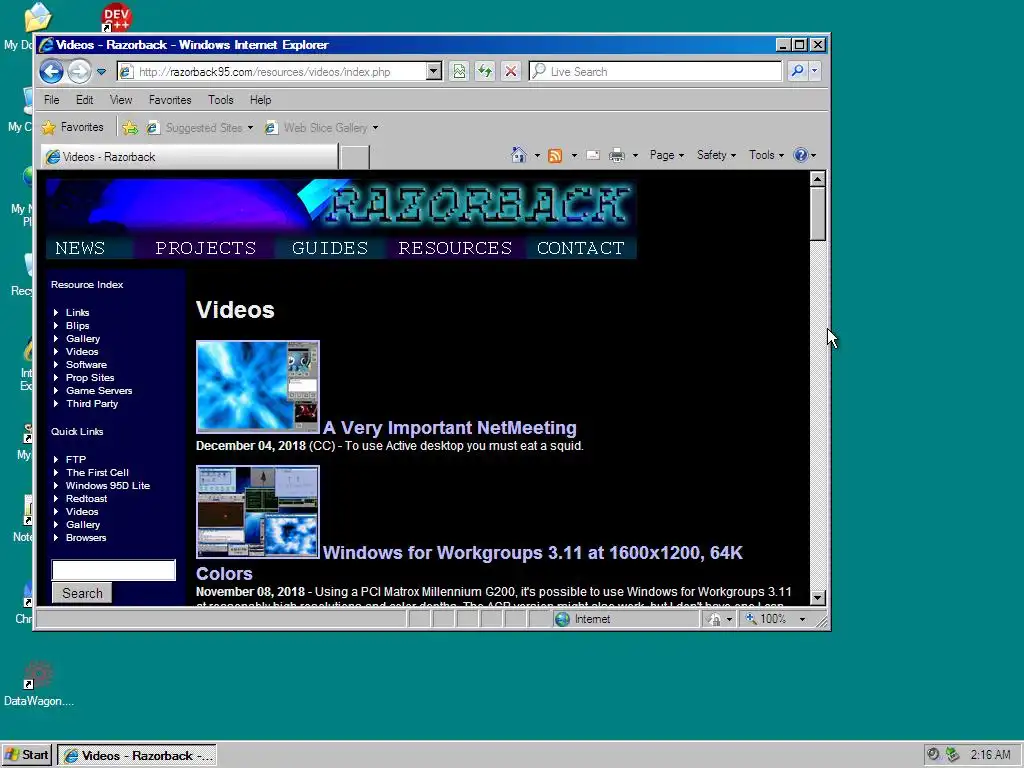Open Browsers quick link
Screen dimensions: 1024x768
click(86, 538)
